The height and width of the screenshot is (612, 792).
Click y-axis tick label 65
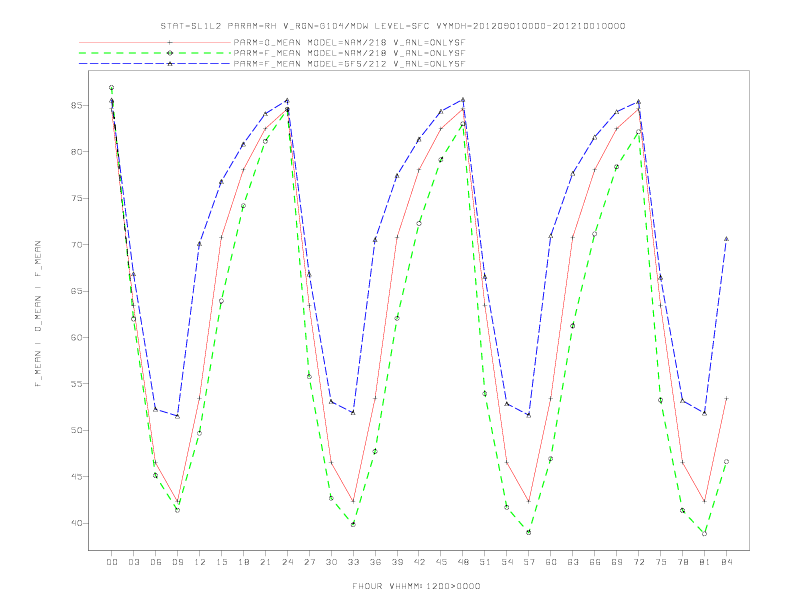point(77,291)
